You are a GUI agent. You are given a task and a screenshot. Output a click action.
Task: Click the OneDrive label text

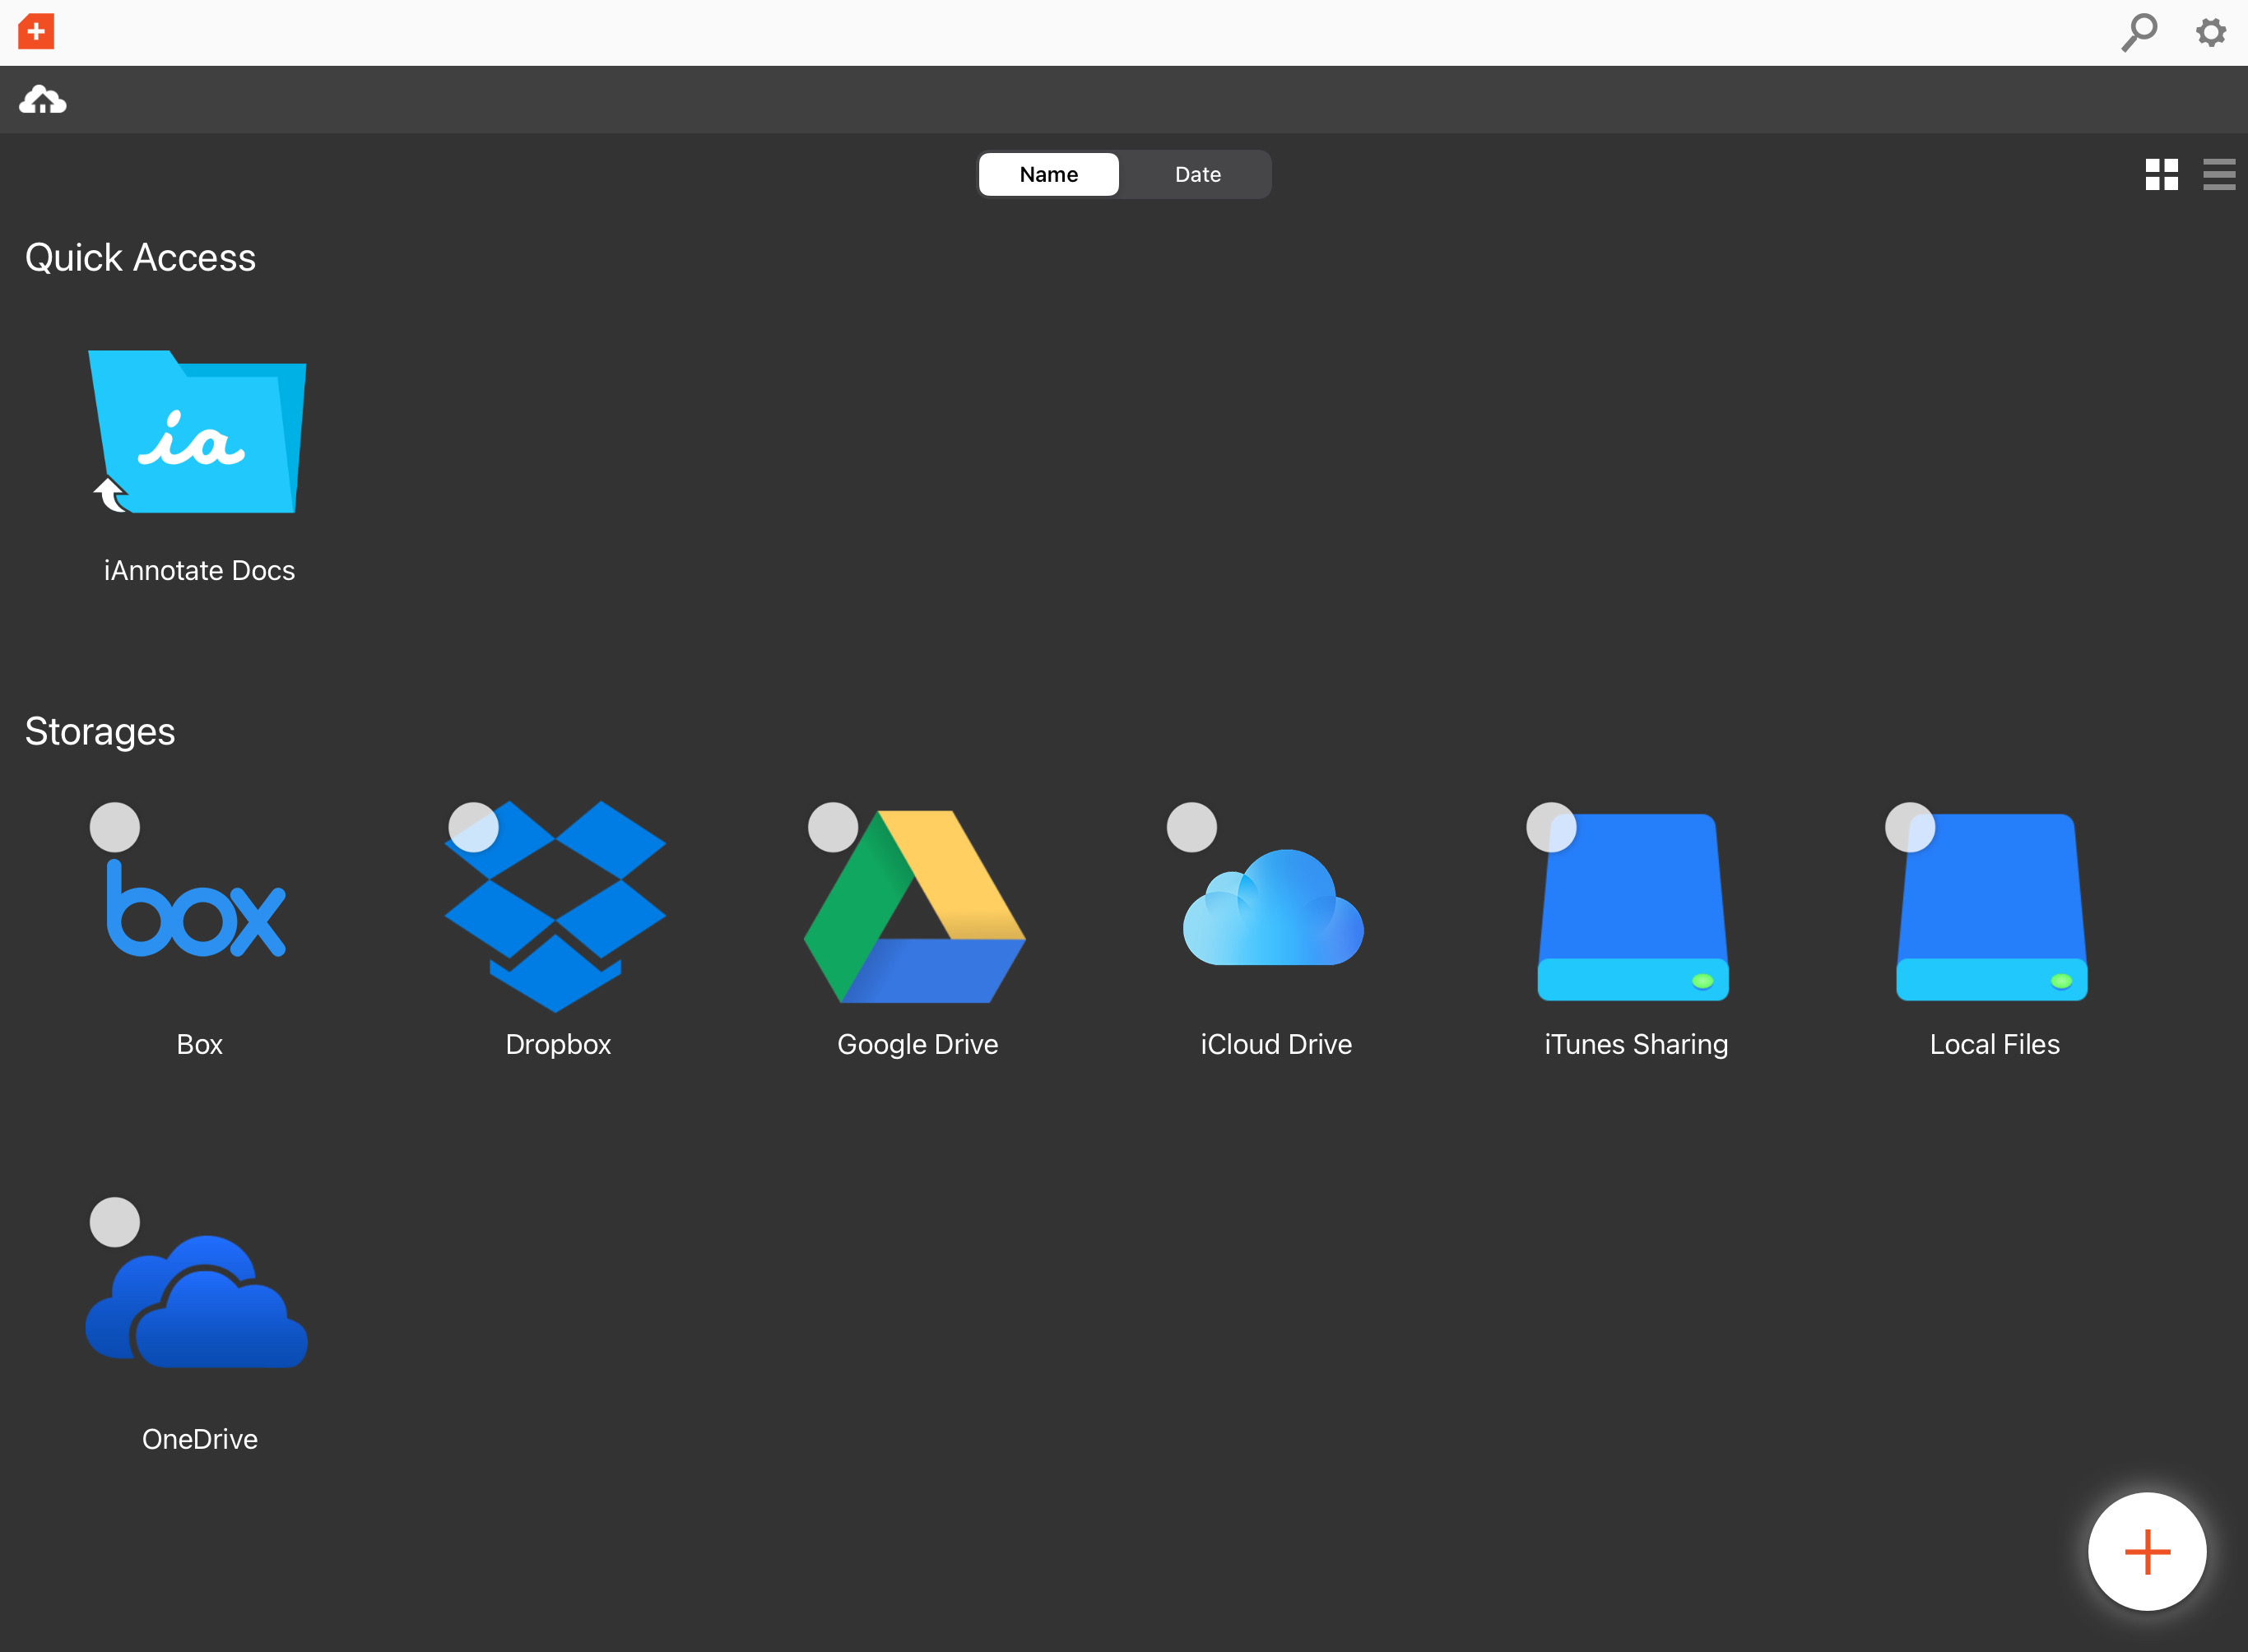click(200, 1439)
